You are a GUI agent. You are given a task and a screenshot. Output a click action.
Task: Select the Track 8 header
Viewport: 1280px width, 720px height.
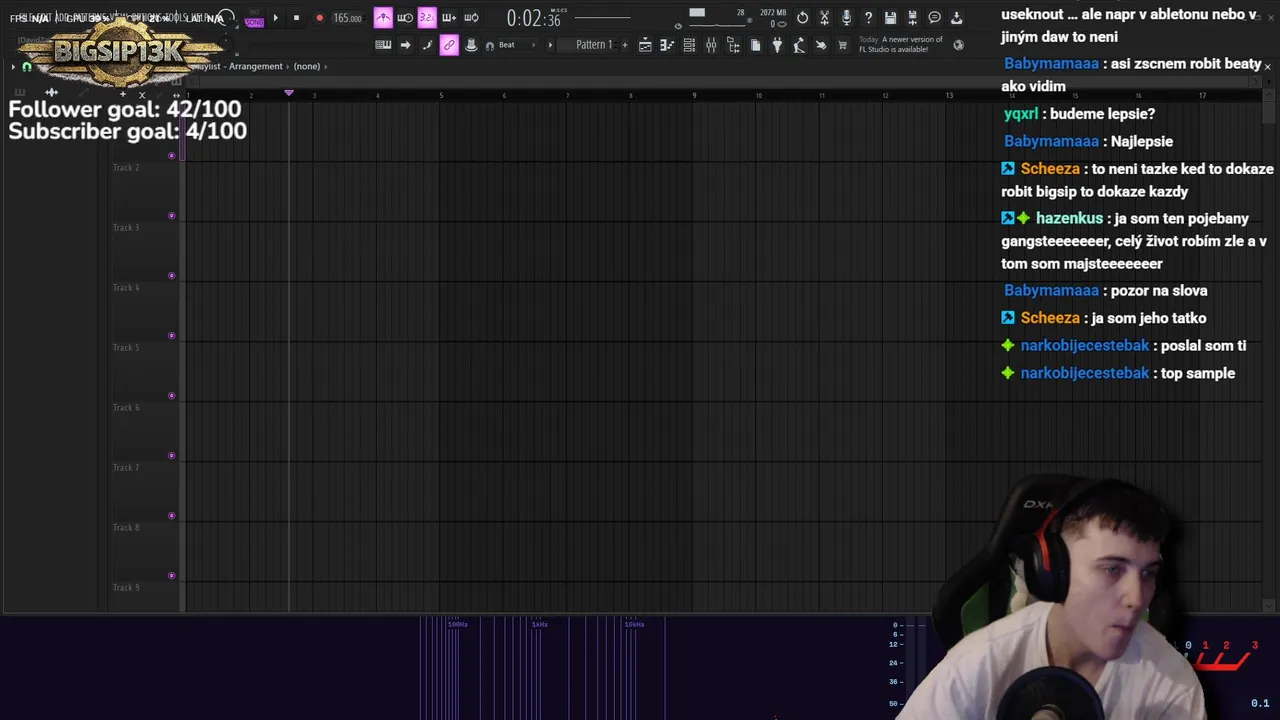pos(143,549)
